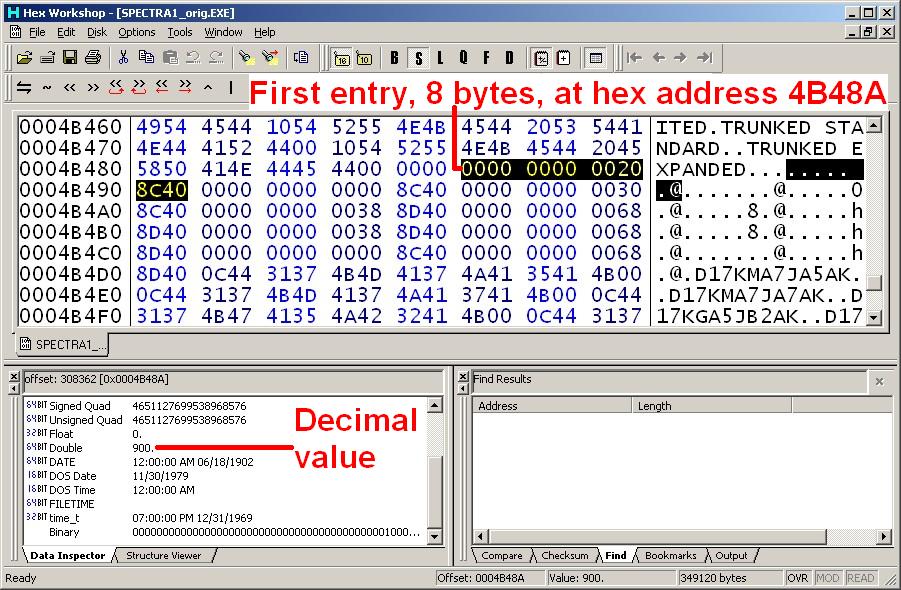
Task: Click the Block Shift Right red-arrow icon
Action: (x=185, y=87)
